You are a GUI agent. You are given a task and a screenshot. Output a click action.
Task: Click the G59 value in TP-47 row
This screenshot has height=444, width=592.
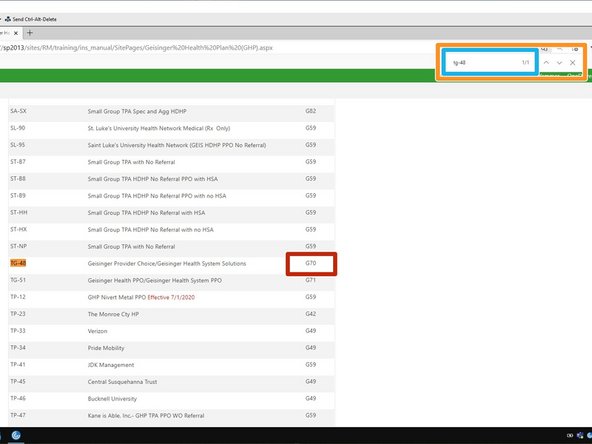(x=311, y=415)
